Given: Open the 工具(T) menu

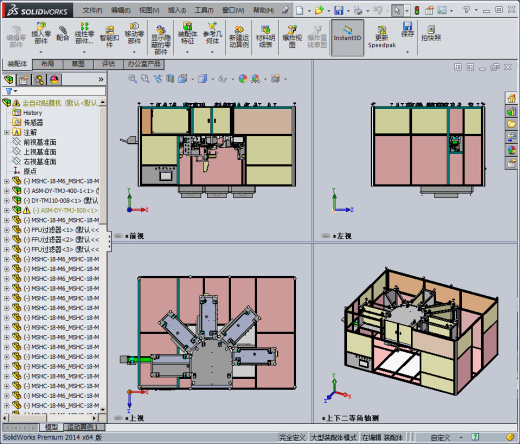Looking at the screenshot, I should point(204,11).
